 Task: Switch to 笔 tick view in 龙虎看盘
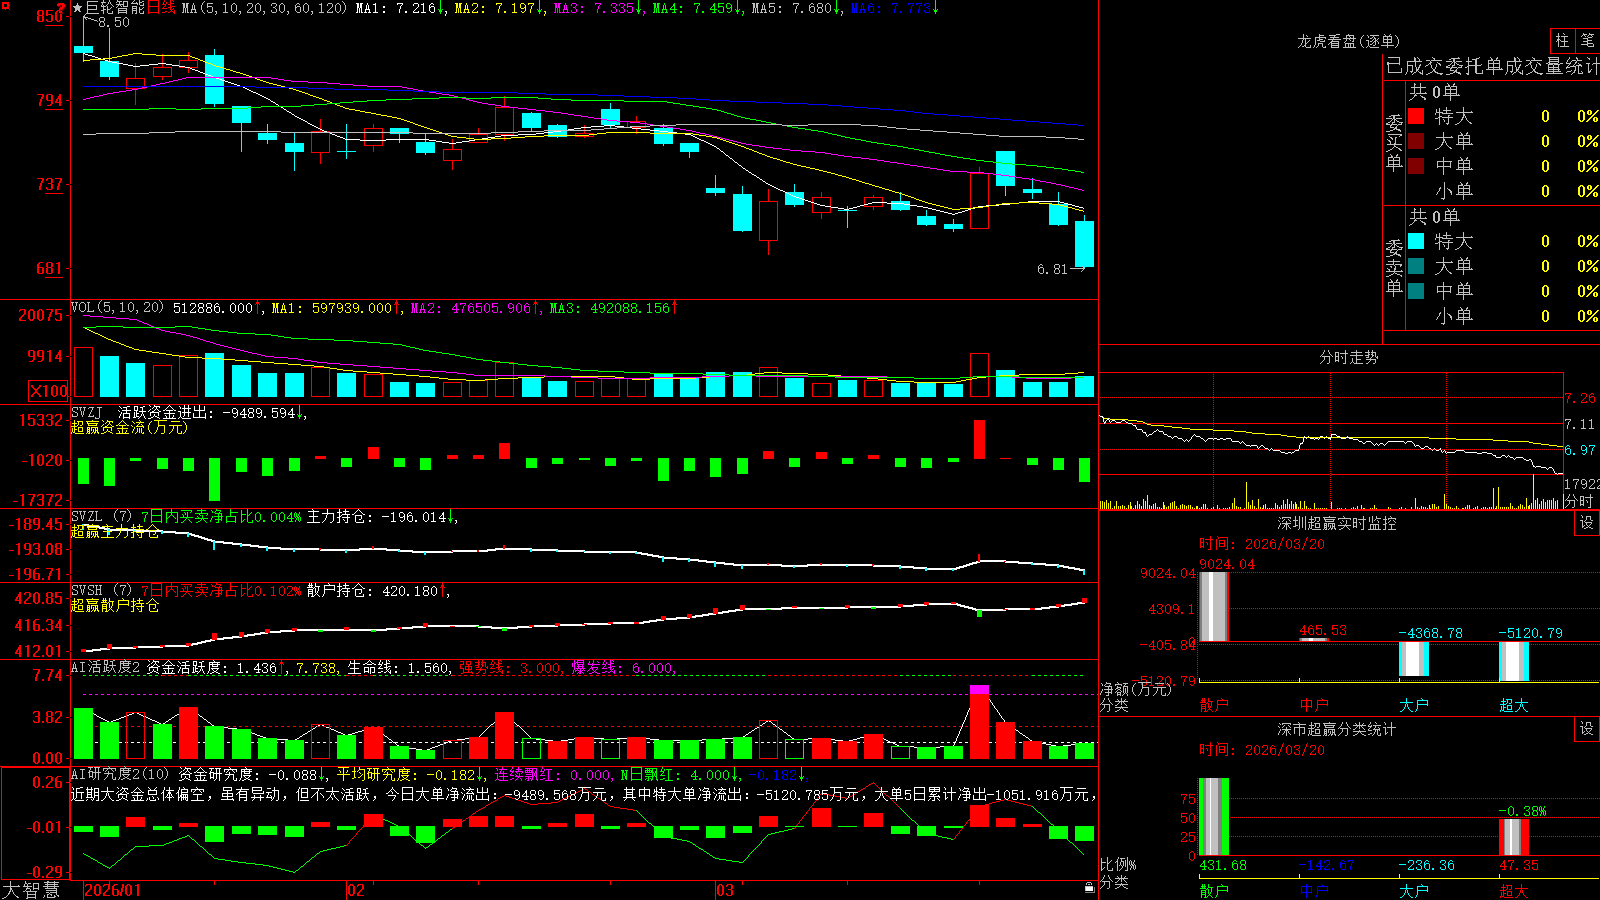tap(1587, 40)
